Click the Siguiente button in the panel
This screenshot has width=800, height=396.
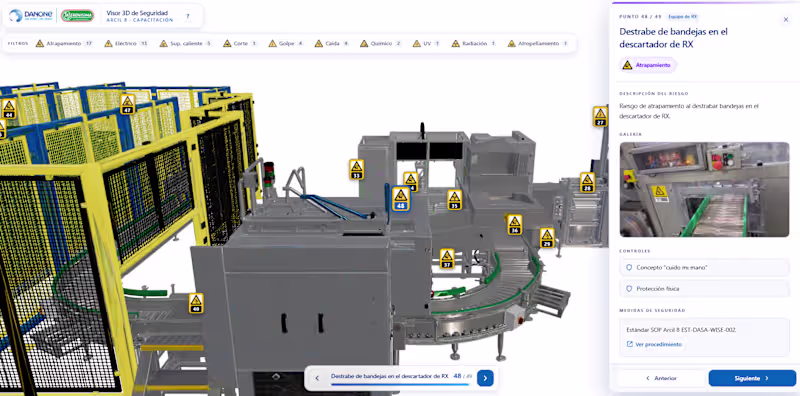point(752,378)
